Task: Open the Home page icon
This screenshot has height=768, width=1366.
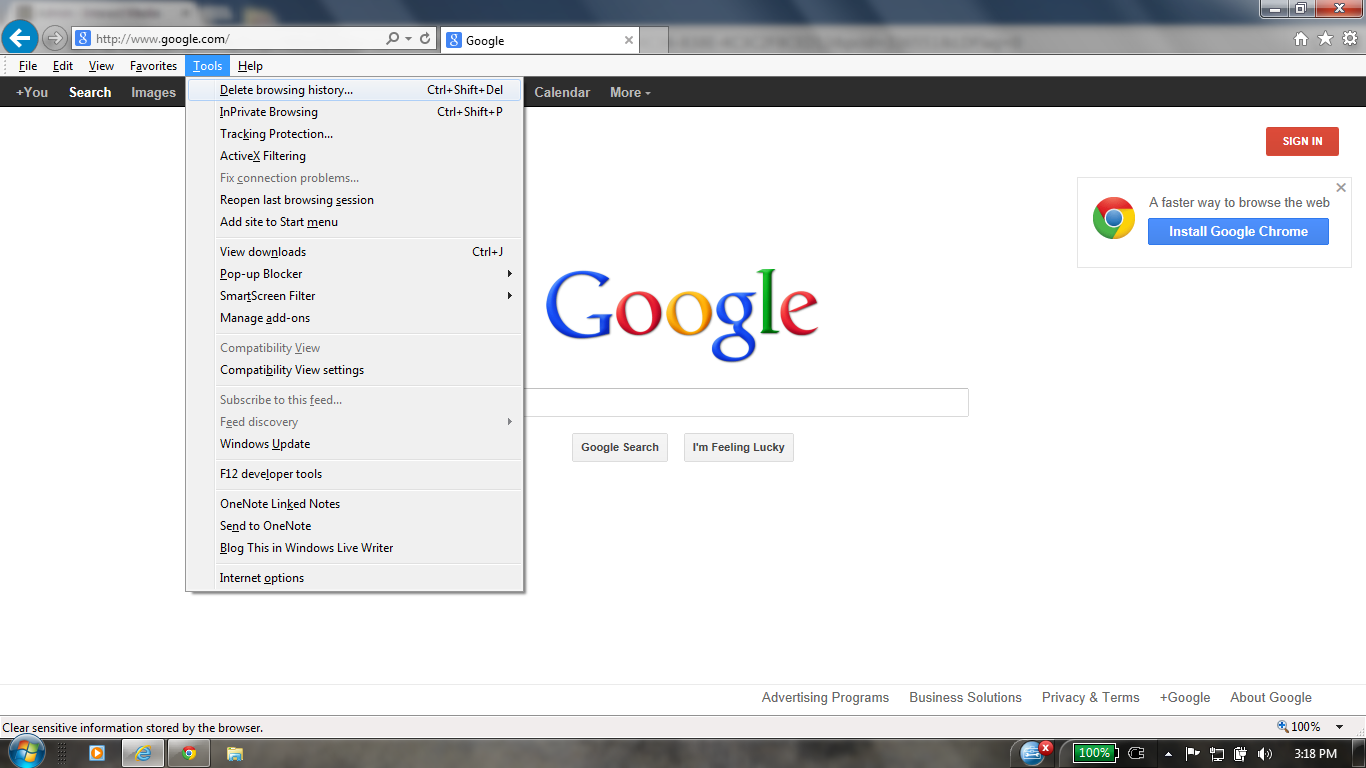Action: [x=1301, y=39]
